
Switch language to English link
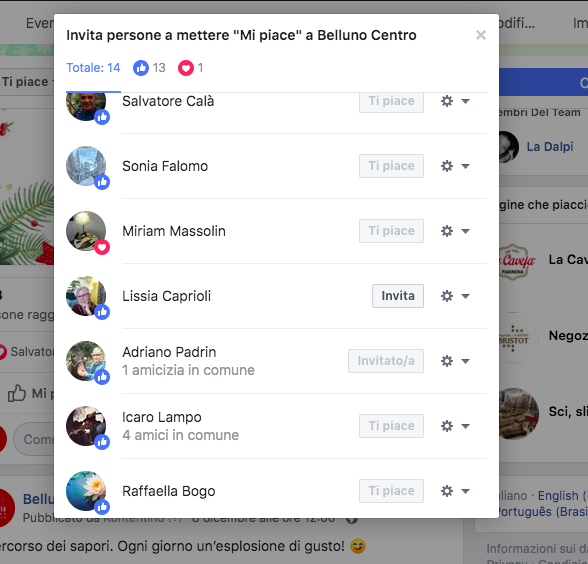coord(558,496)
